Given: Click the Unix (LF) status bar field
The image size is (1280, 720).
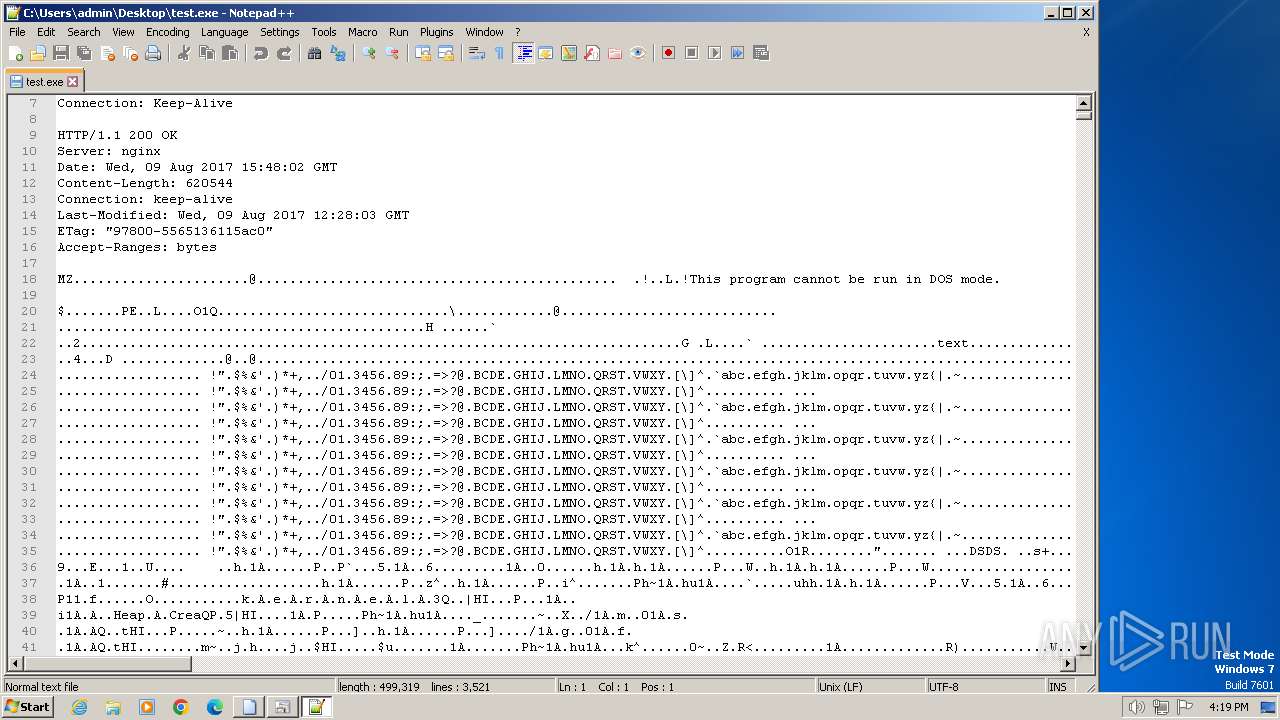Looking at the screenshot, I should 871,687.
